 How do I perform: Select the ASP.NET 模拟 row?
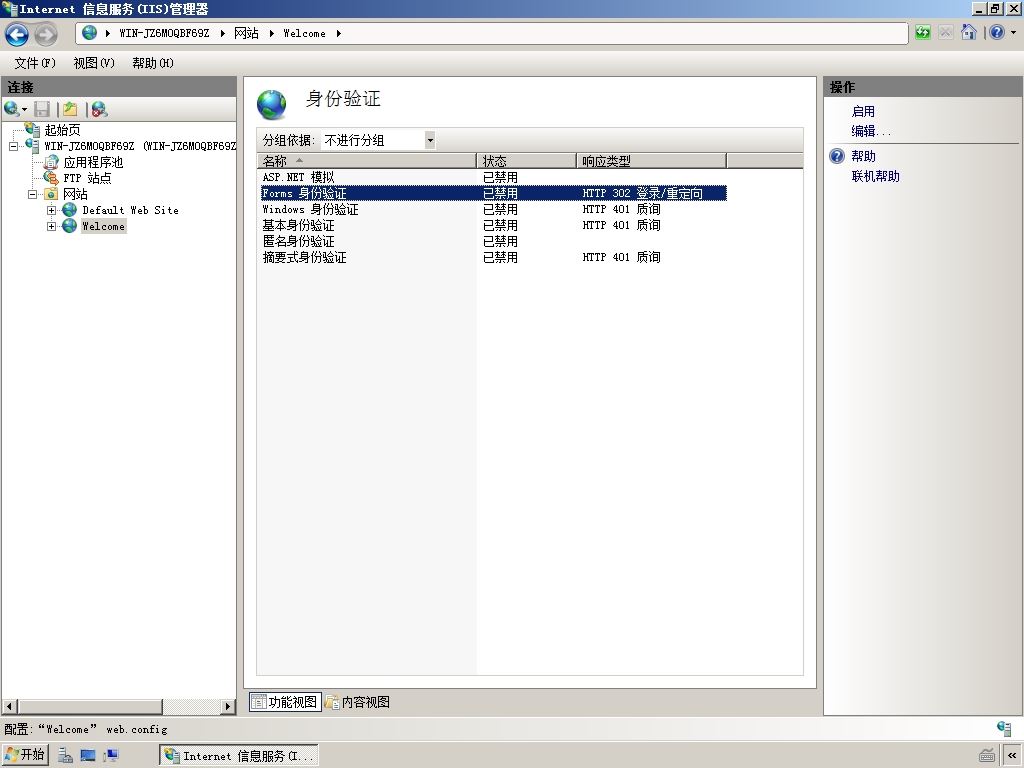click(x=493, y=177)
